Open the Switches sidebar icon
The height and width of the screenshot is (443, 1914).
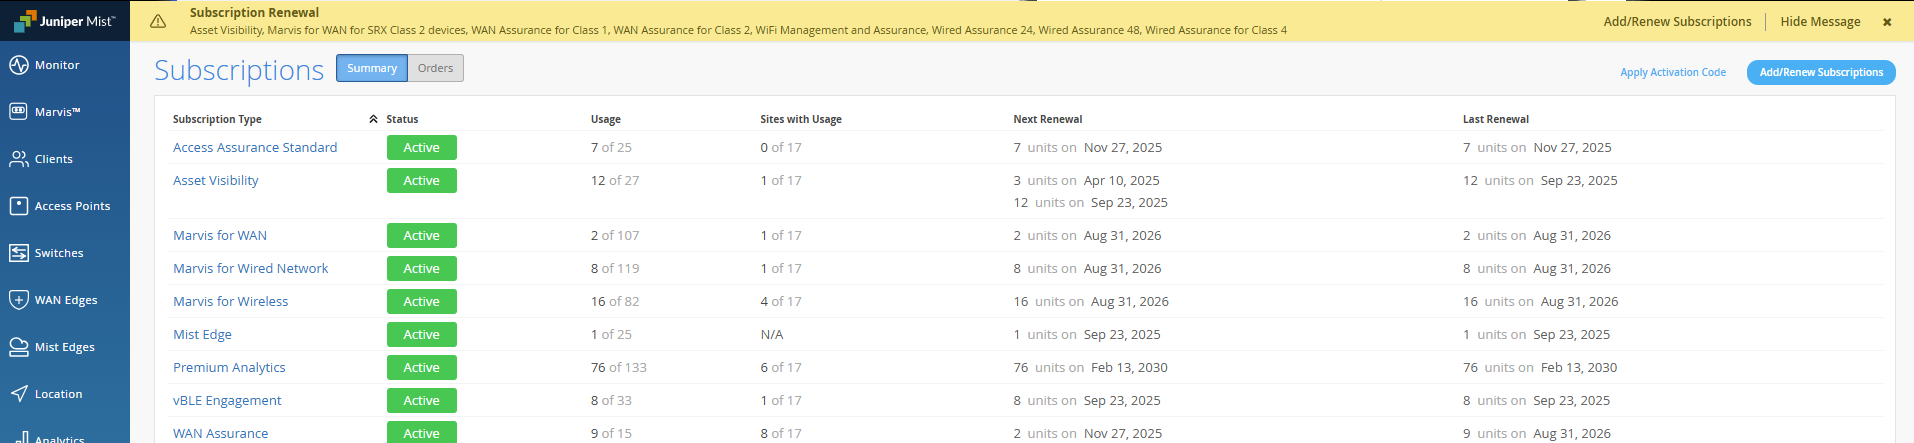click(19, 253)
